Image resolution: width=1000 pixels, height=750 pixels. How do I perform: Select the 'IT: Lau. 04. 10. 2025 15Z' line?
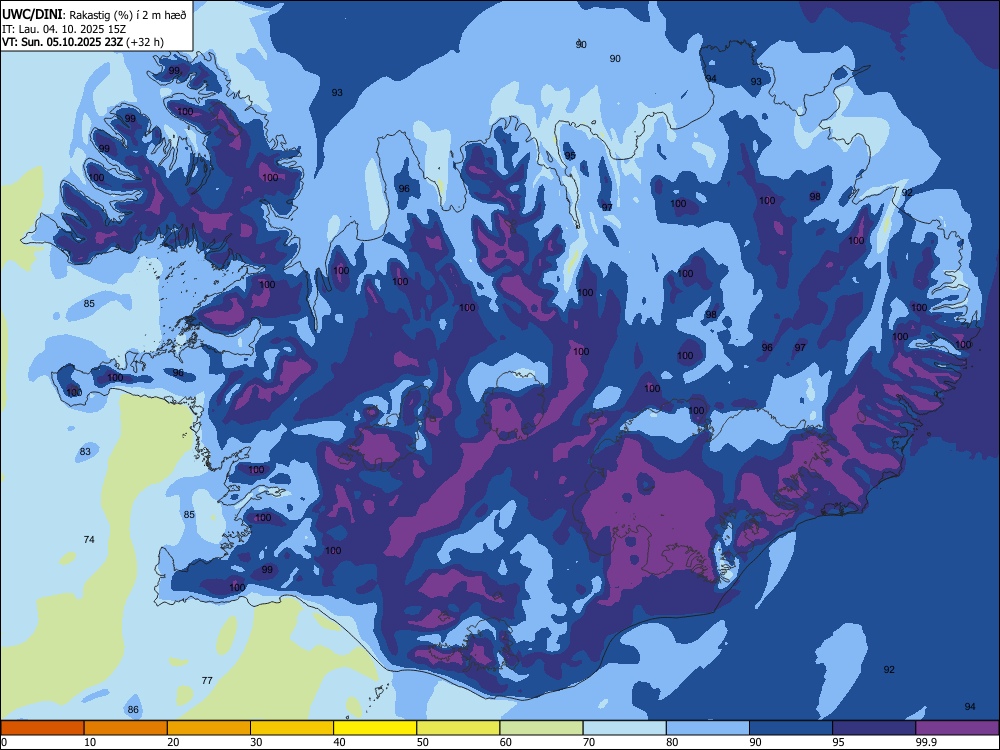tap(64, 29)
